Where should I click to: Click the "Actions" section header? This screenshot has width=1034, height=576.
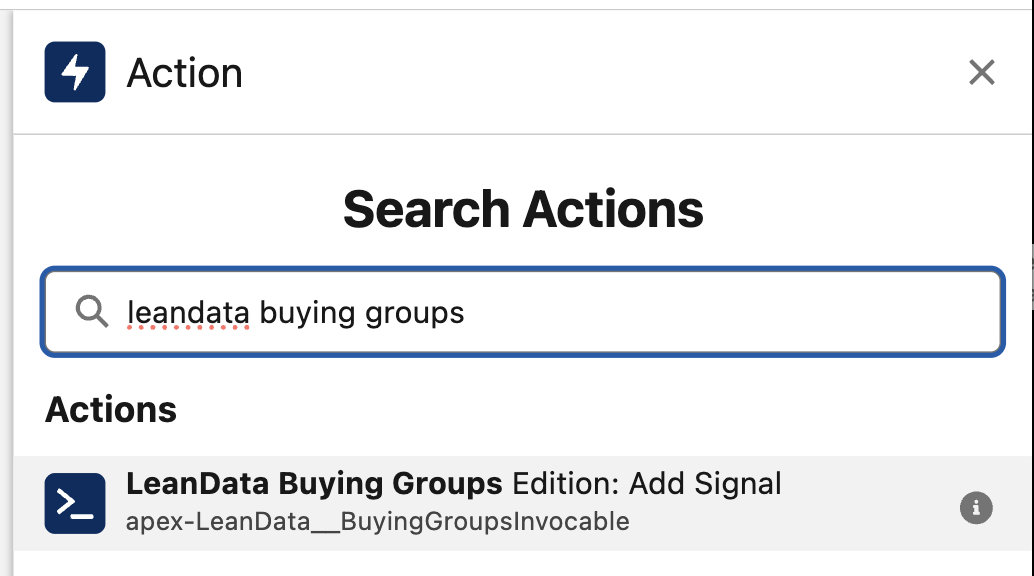click(x=111, y=410)
